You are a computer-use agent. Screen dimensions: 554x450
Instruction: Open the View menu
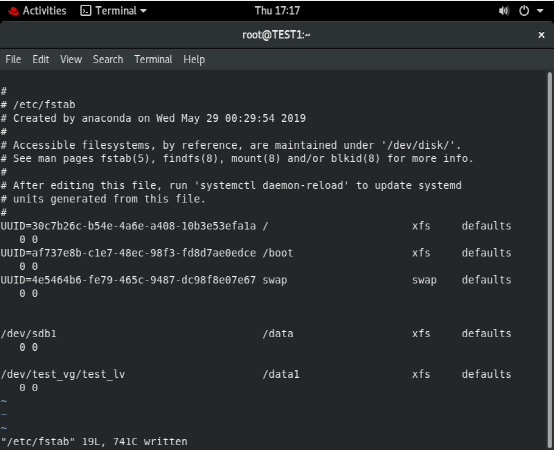click(x=71, y=59)
